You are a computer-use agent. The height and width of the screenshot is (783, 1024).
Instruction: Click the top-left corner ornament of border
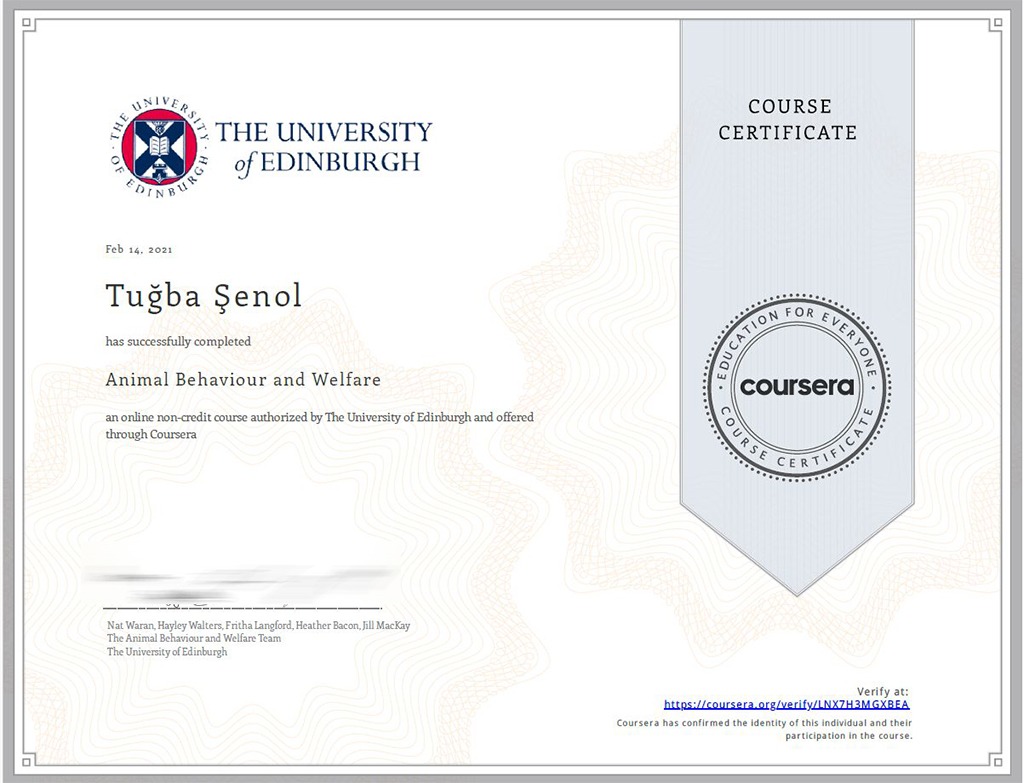[x=30, y=26]
